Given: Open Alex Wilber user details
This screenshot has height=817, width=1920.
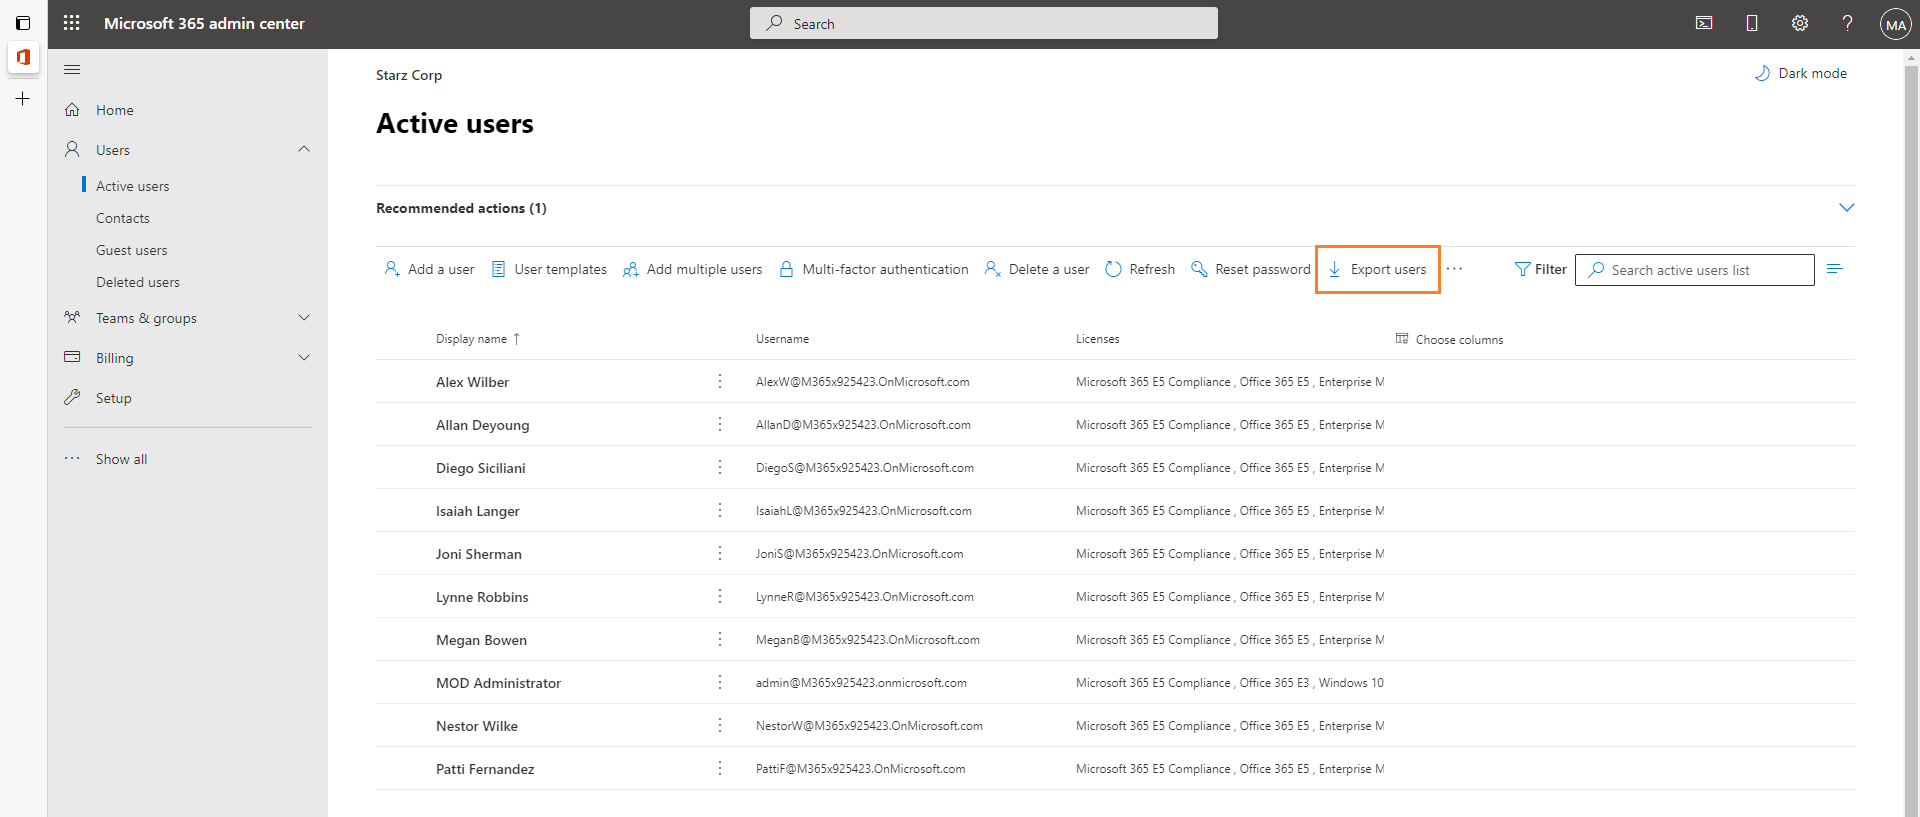Looking at the screenshot, I should click(x=472, y=382).
